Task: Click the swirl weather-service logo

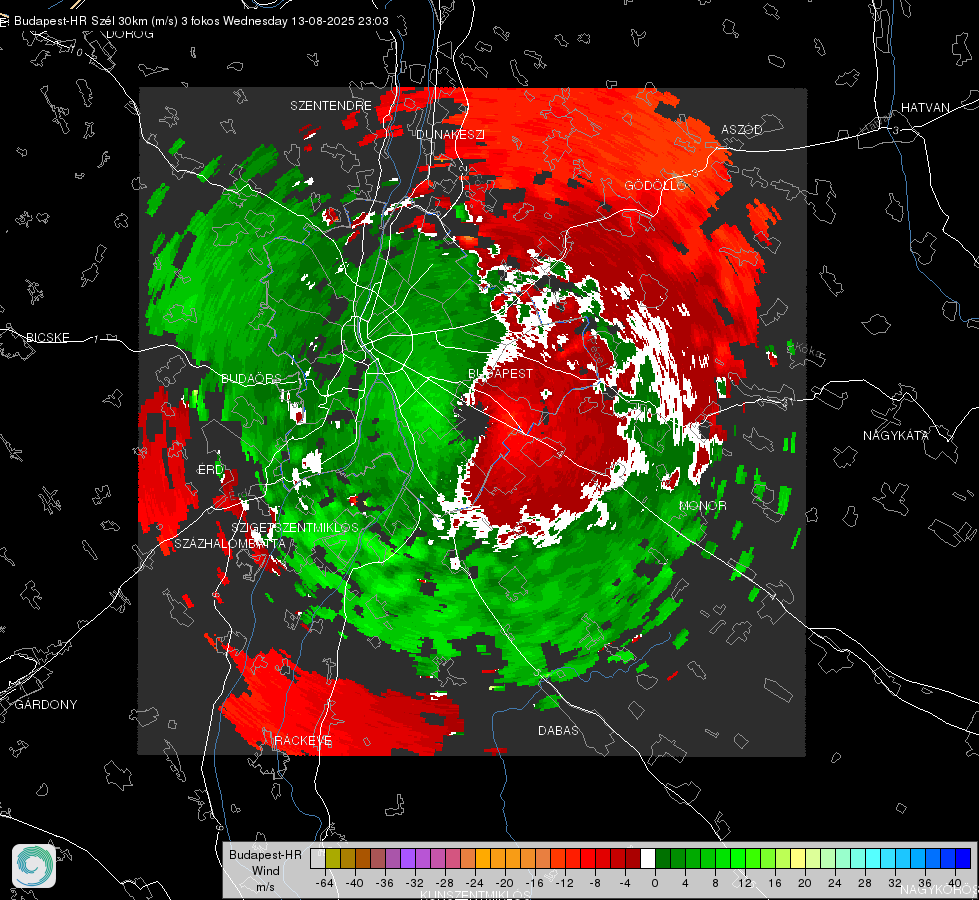Action: pyautogui.click(x=34, y=866)
